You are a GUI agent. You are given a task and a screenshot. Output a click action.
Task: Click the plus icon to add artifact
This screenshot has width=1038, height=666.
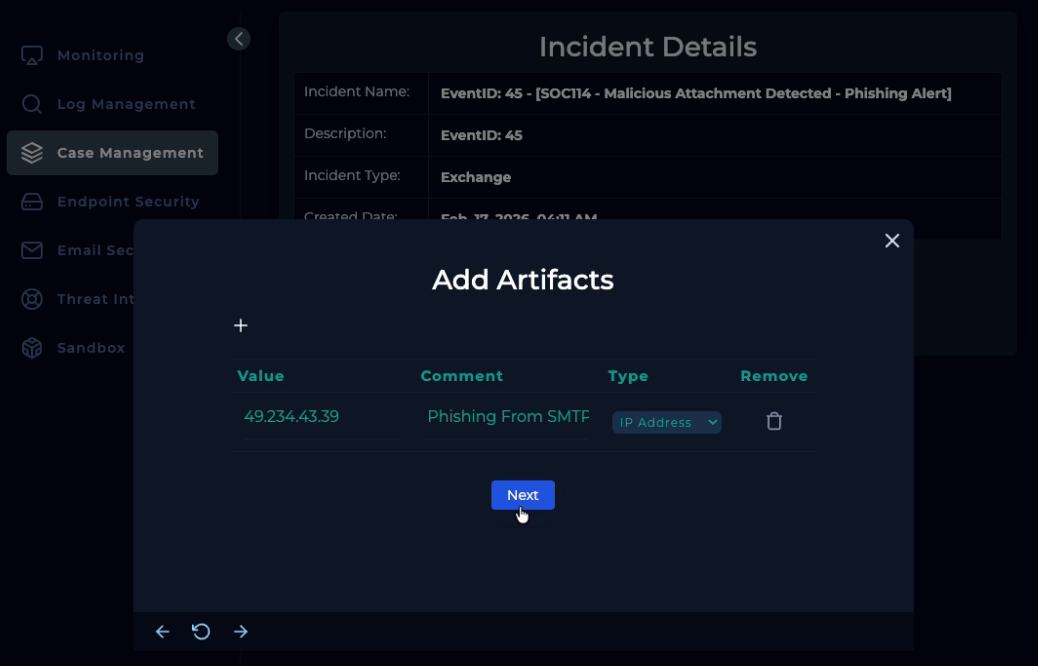pyautogui.click(x=240, y=326)
